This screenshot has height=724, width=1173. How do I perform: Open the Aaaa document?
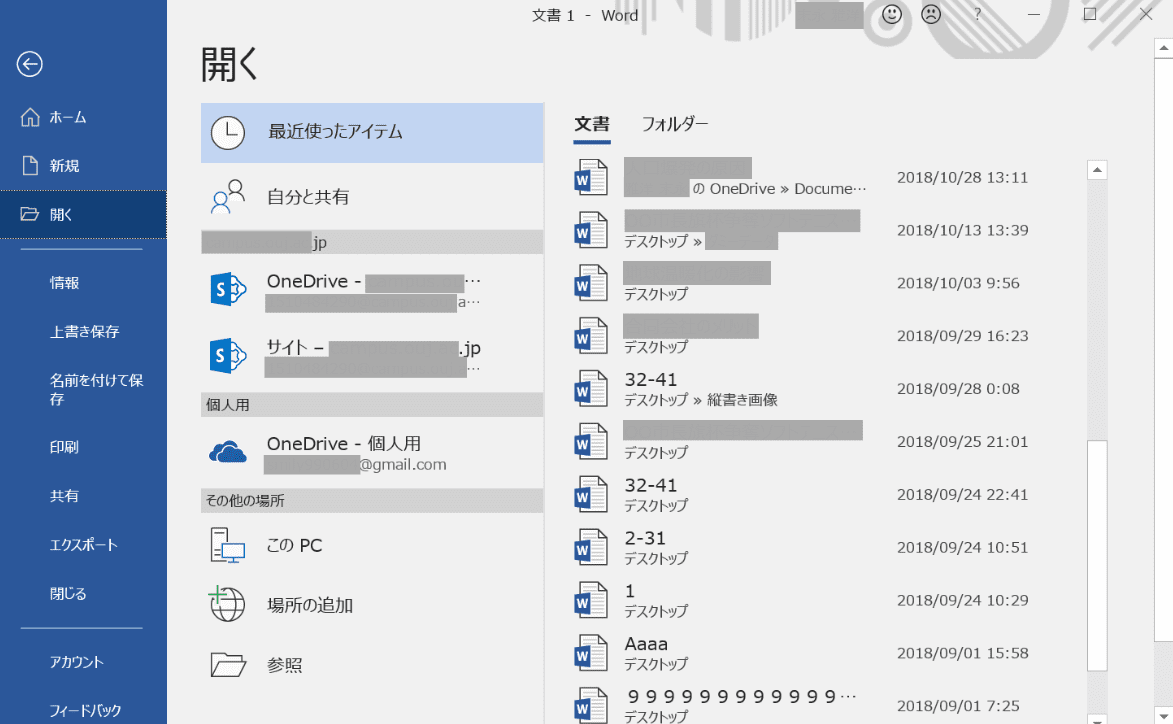[825, 654]
